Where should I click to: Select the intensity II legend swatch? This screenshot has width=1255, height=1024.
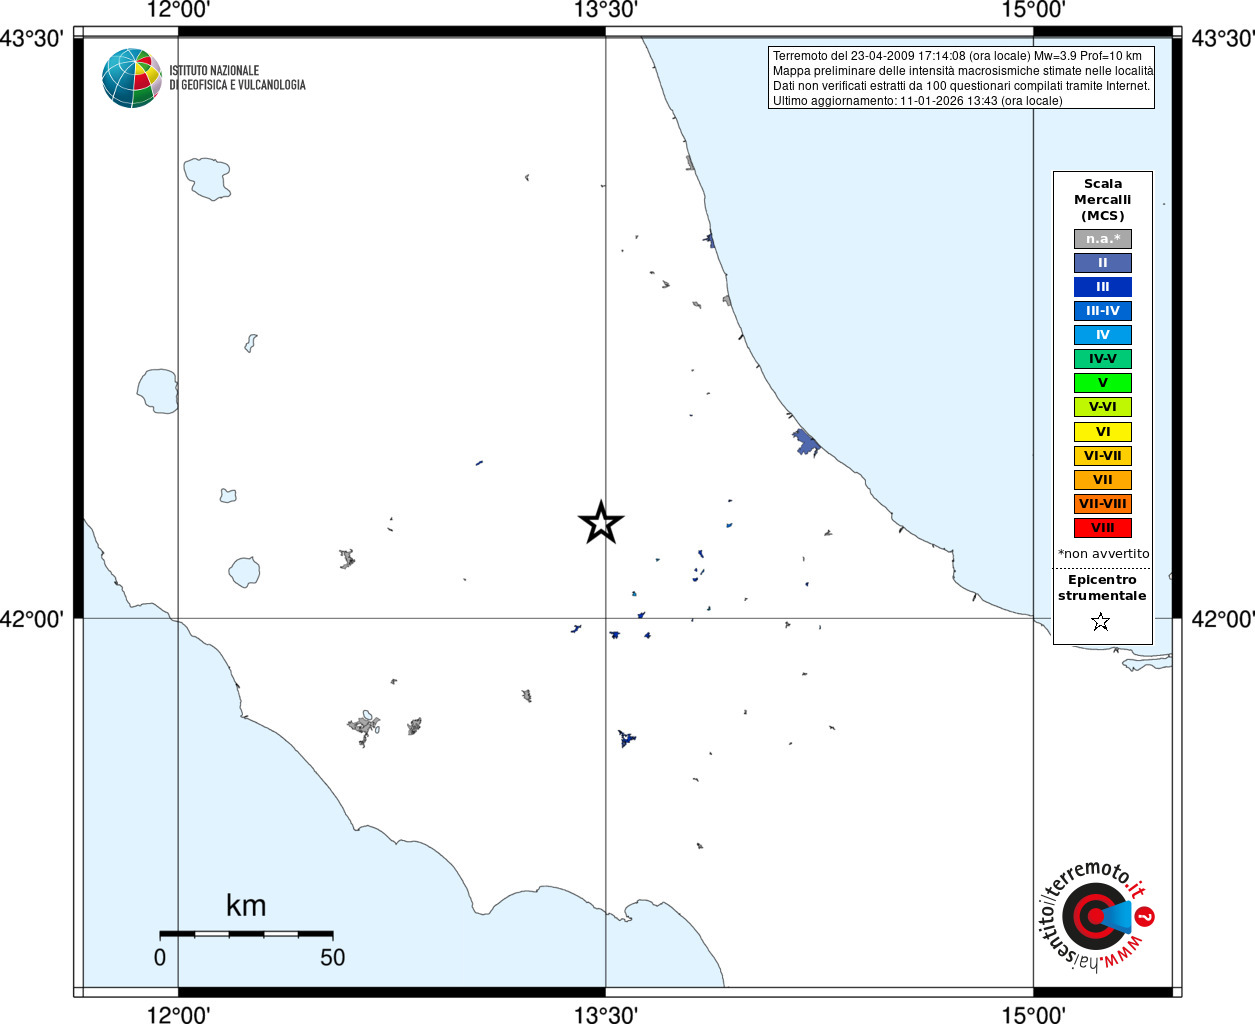[1103, 263]
